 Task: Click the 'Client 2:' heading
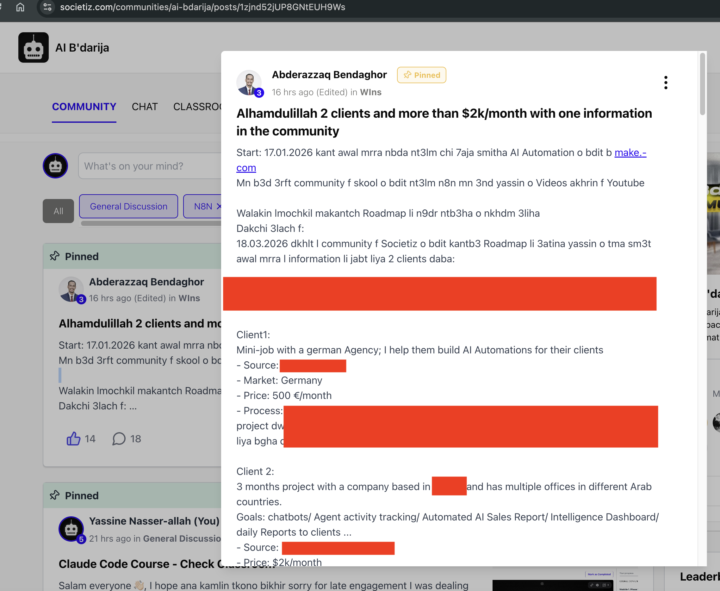pos(255,471)
